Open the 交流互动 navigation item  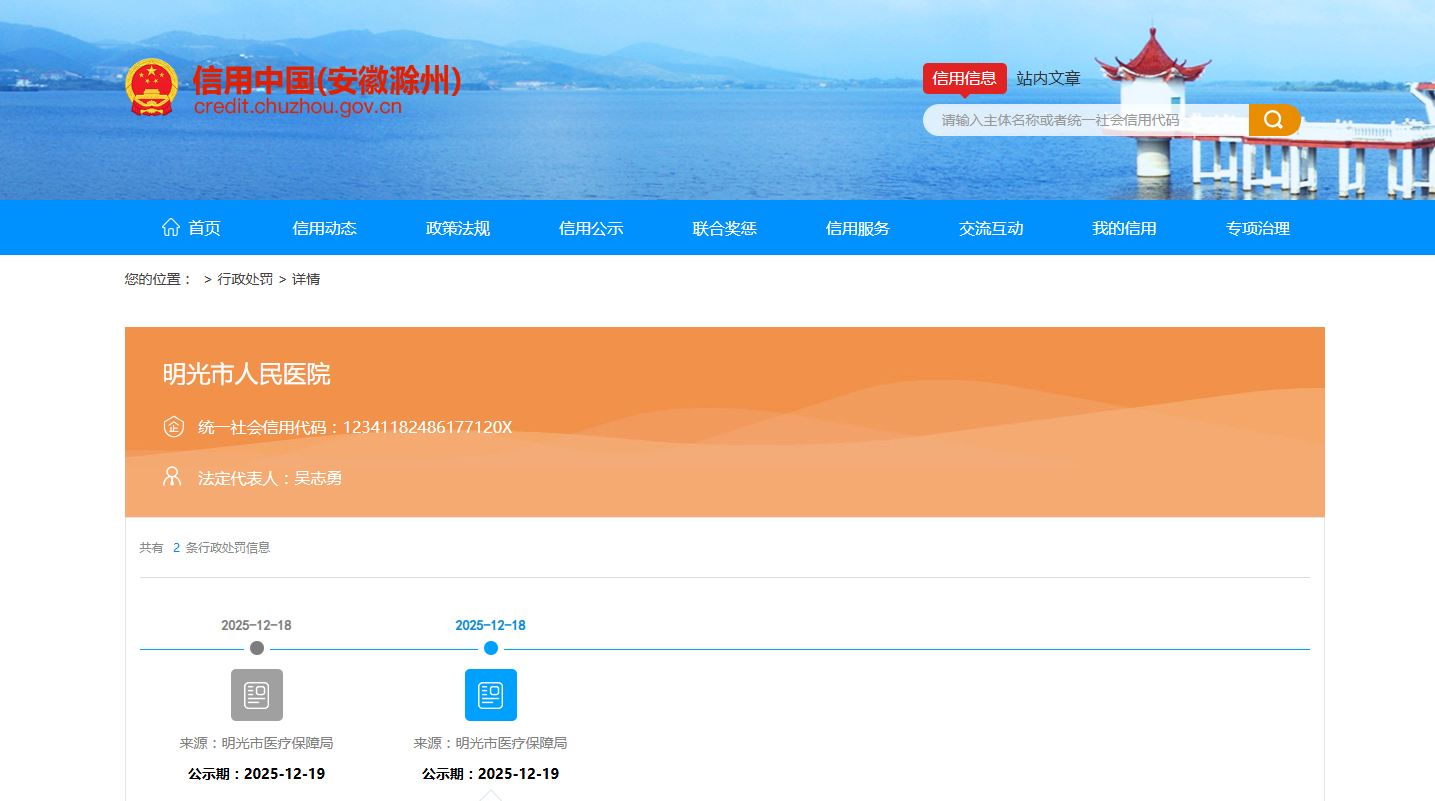[991, 228]
